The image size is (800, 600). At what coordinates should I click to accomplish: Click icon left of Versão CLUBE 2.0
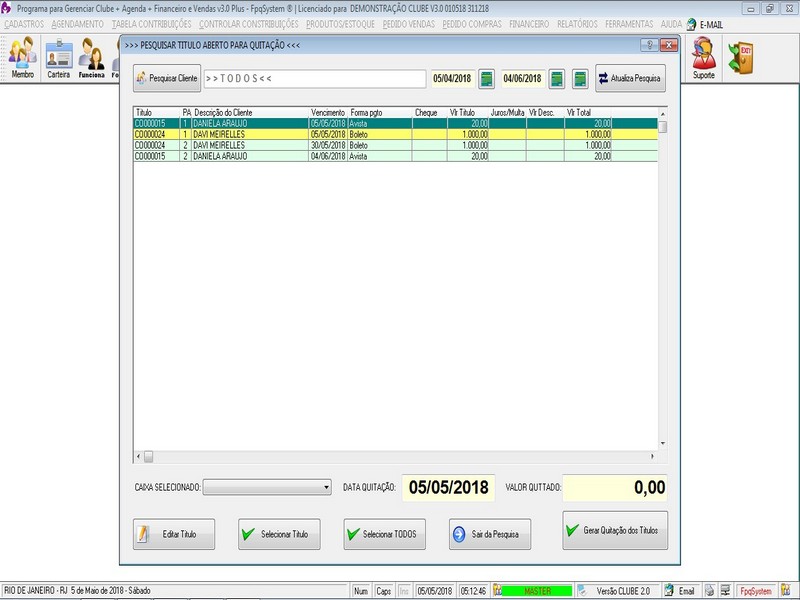tap(582, 591)
